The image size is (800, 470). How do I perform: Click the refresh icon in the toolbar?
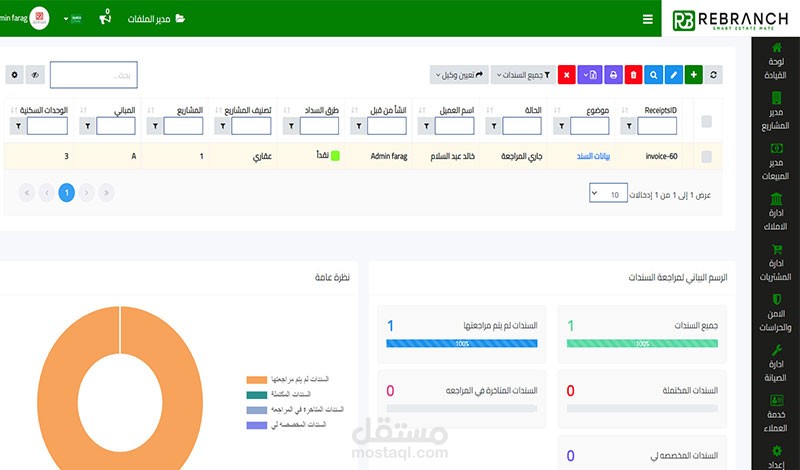pyautogui.click(x=713, y=75)
